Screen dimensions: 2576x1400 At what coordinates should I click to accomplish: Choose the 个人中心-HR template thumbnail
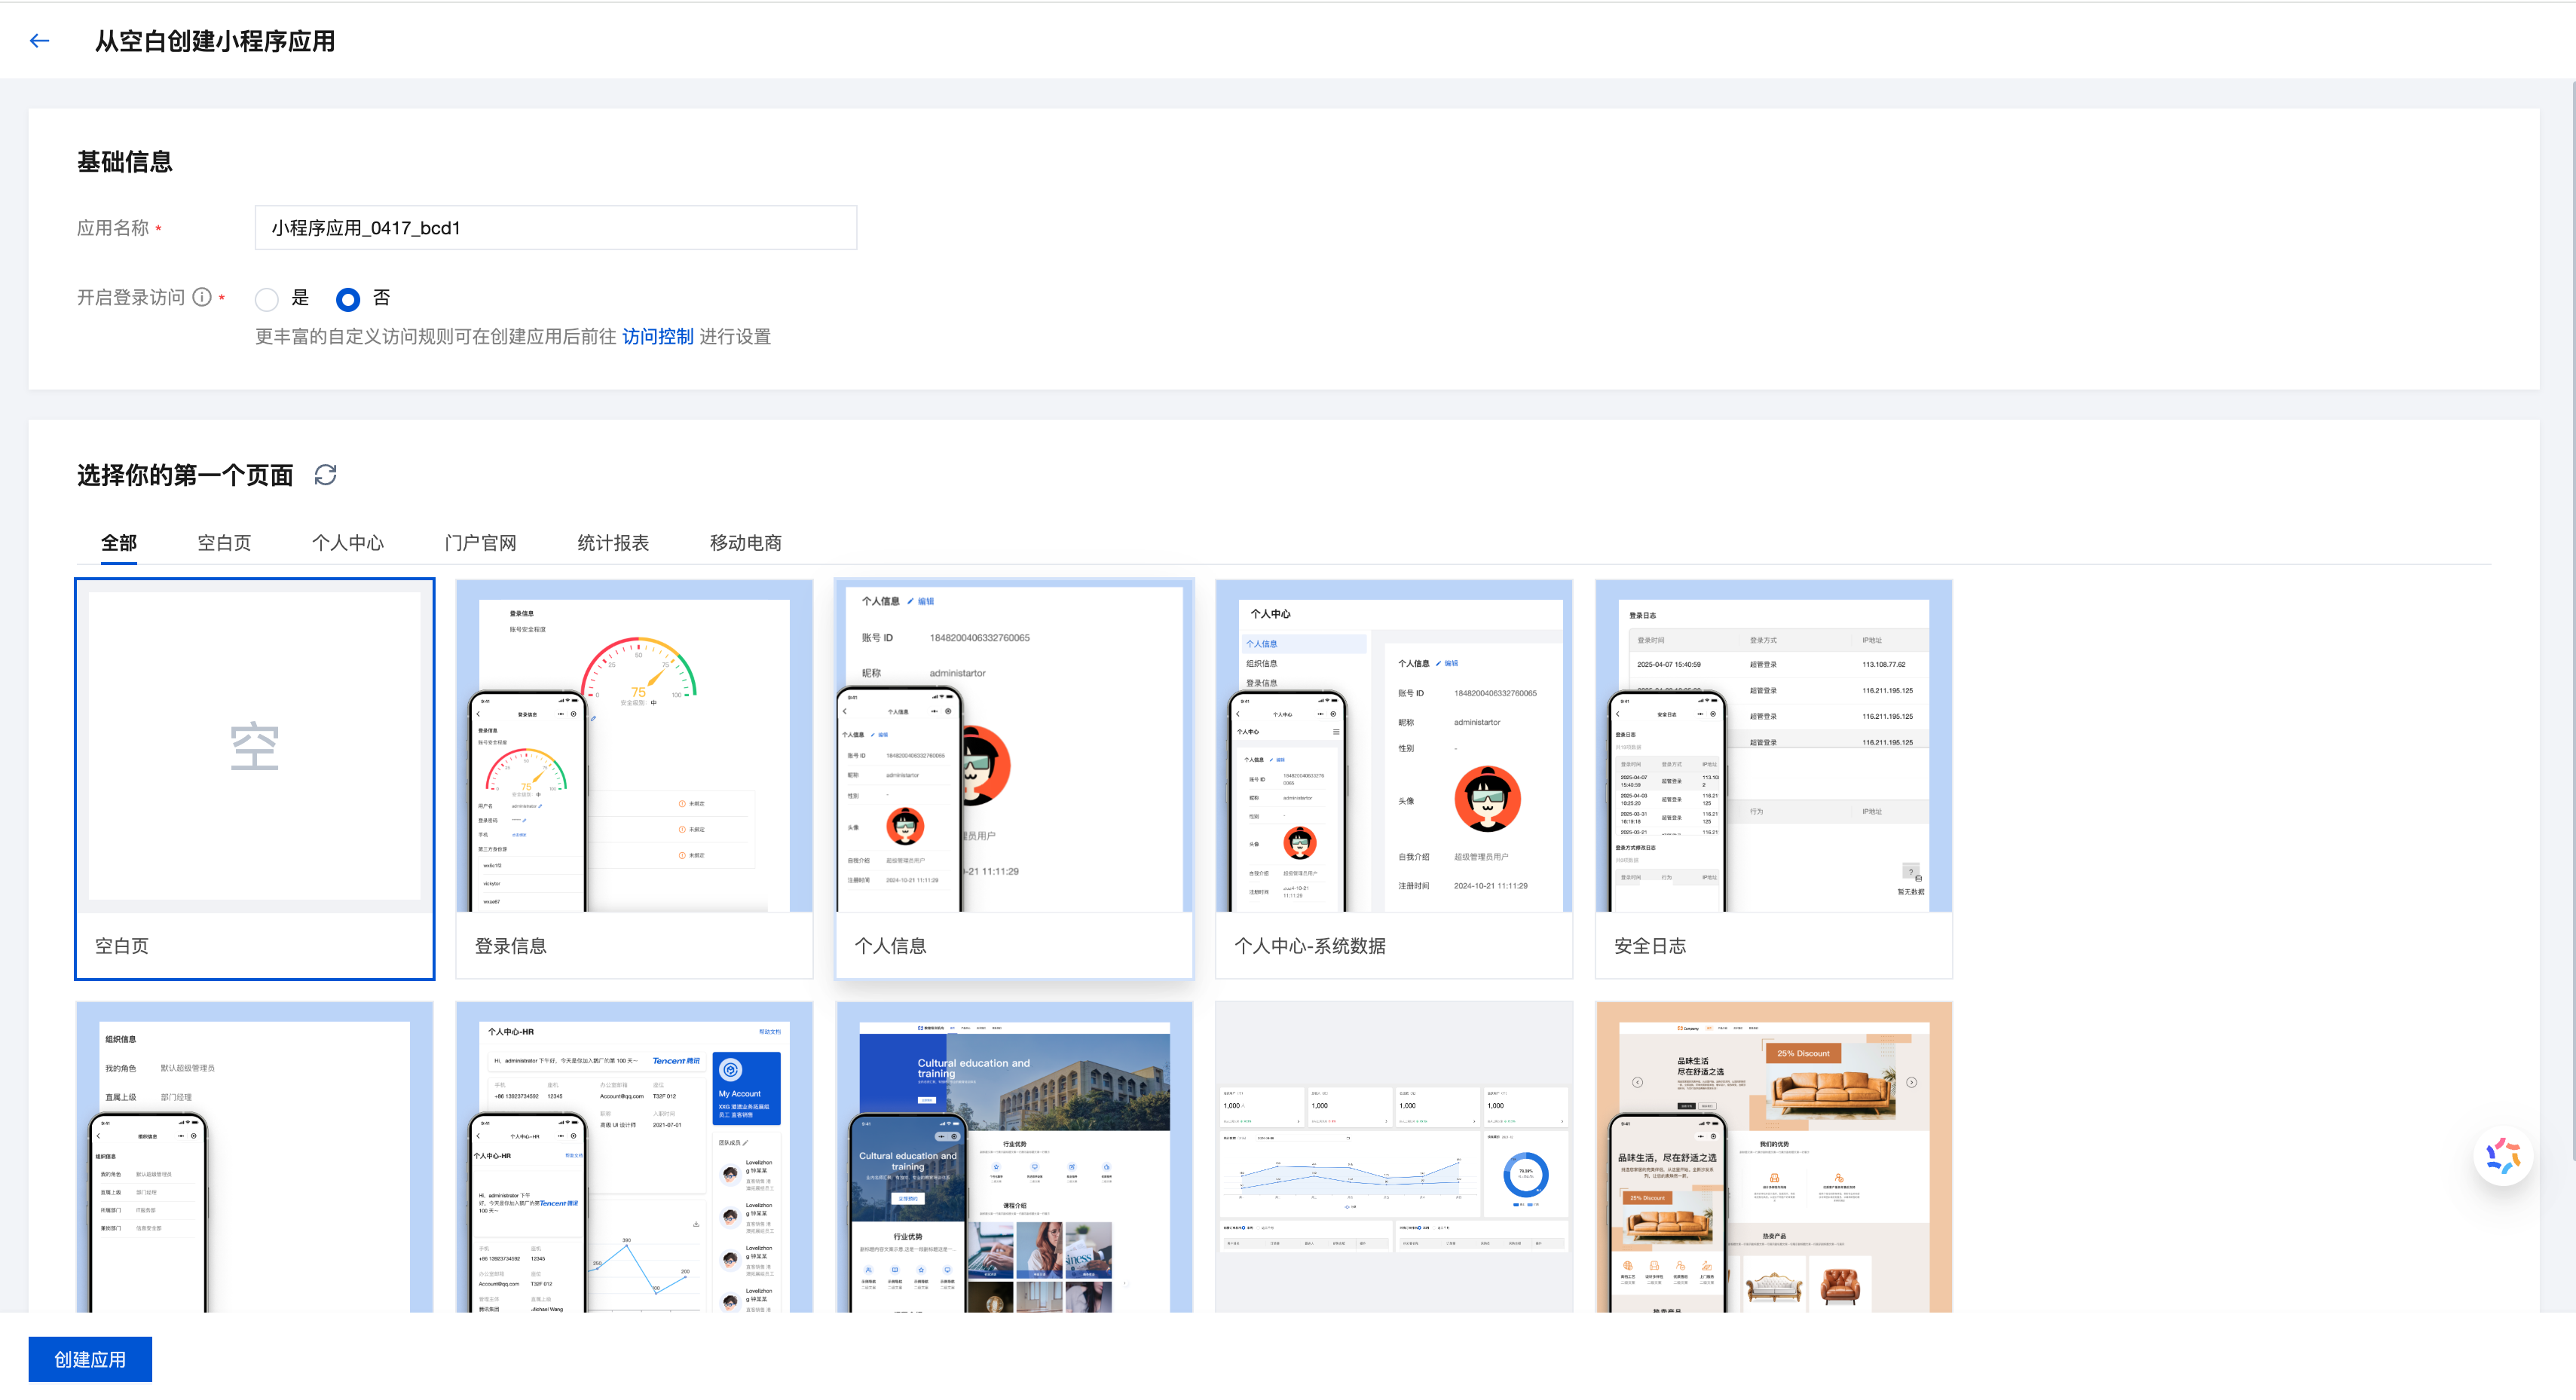(634, 1157)
